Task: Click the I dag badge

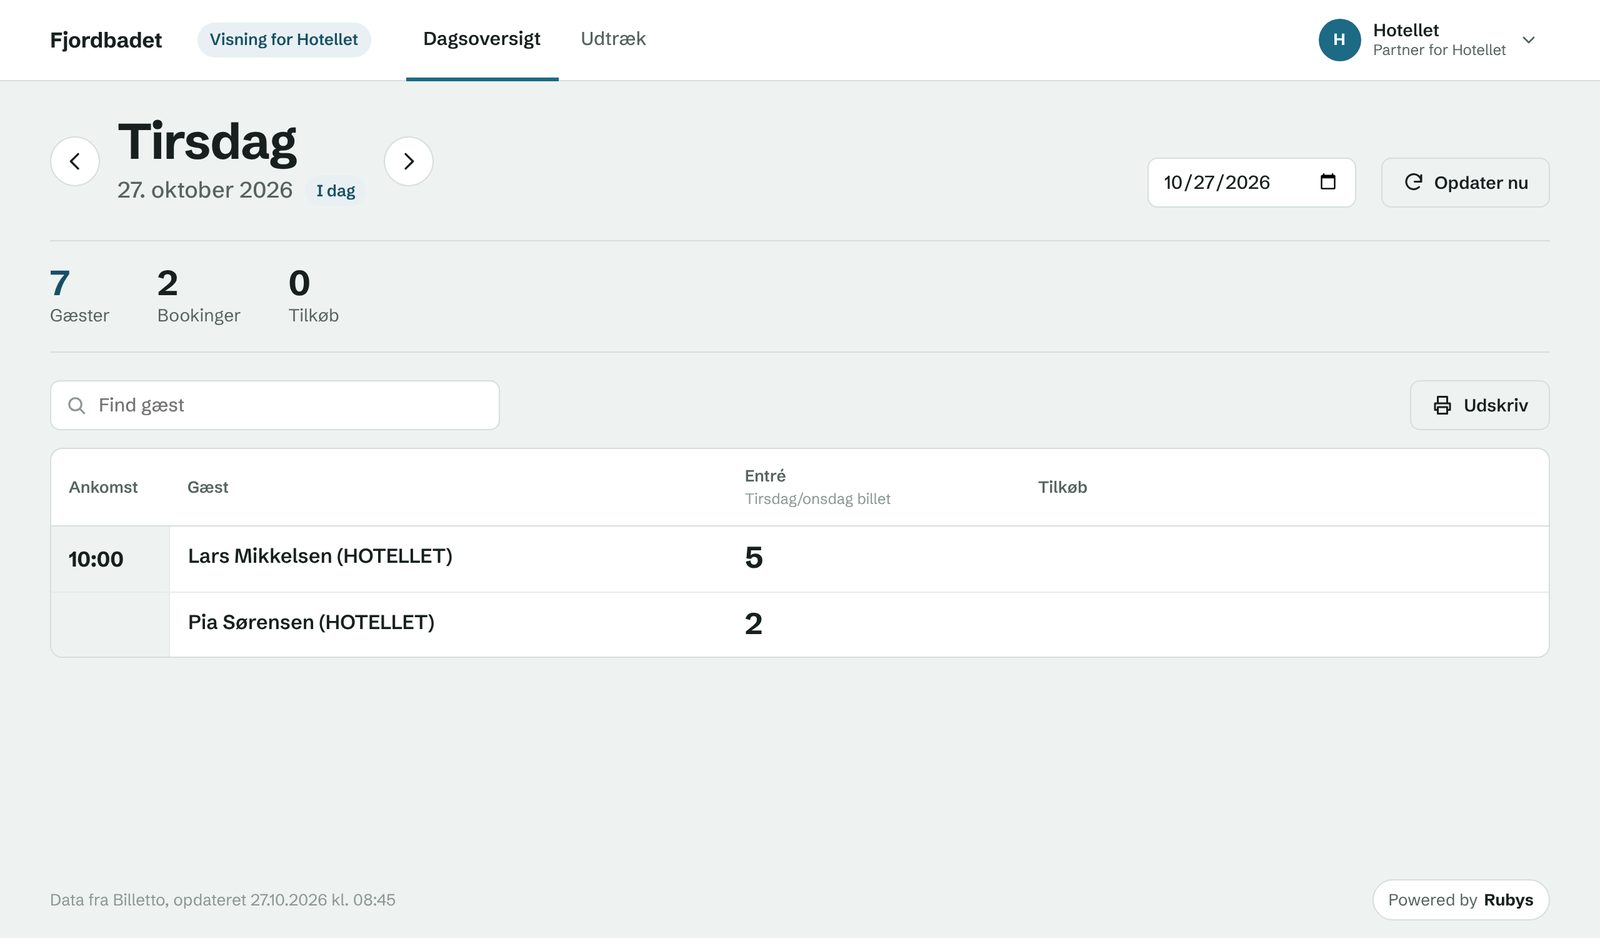Action: coord(336,191)
